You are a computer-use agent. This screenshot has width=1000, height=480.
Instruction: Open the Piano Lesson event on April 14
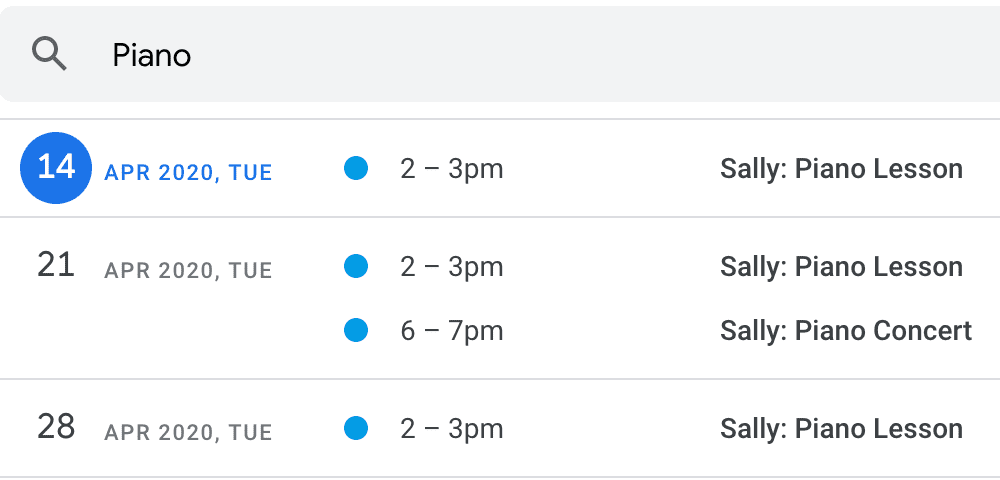[x=841, y=169]
